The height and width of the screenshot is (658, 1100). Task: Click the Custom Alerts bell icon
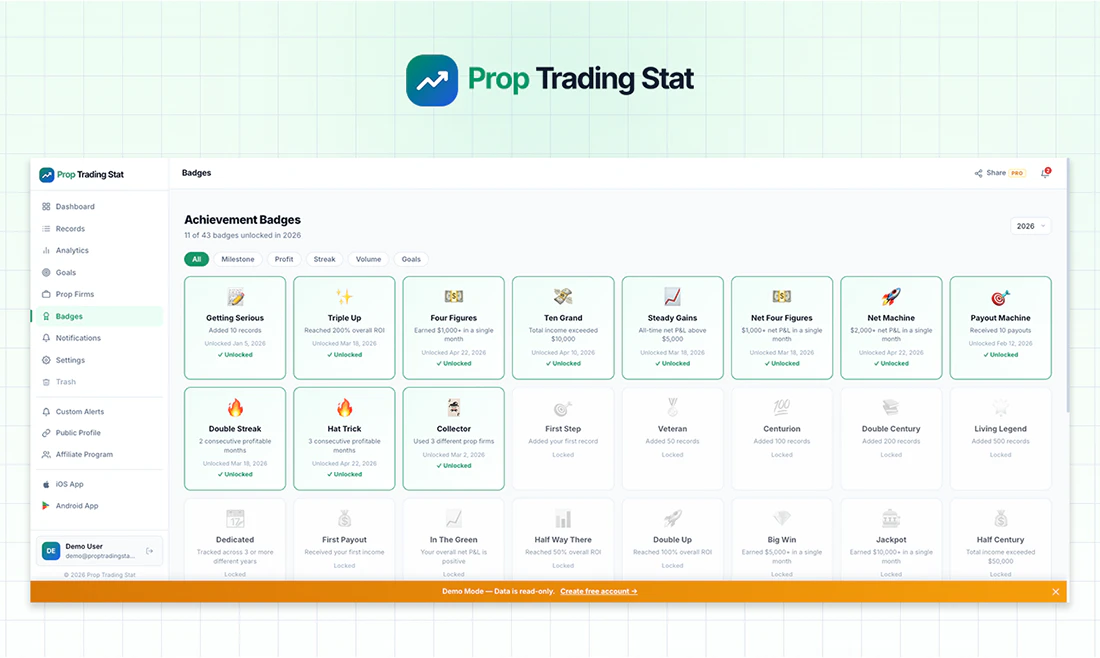point(46,412)
